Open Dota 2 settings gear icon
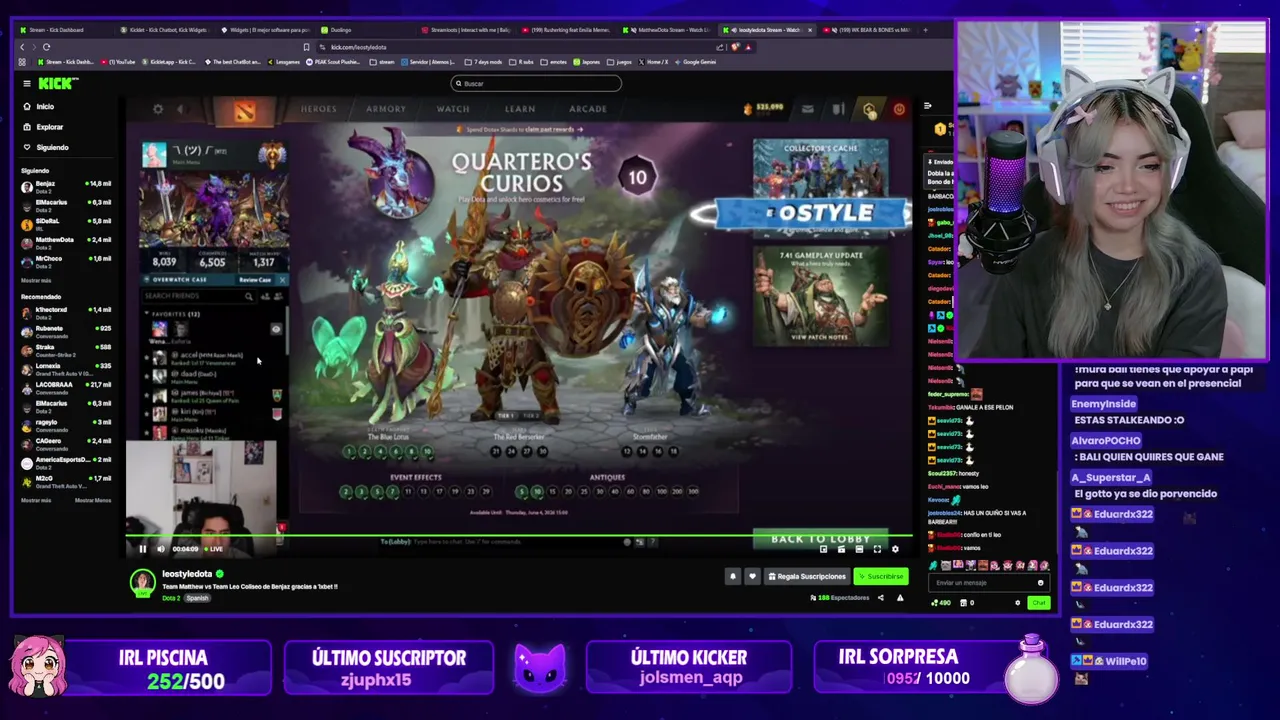The height and width of the screenshot is (720, 1280). point(158,109)
